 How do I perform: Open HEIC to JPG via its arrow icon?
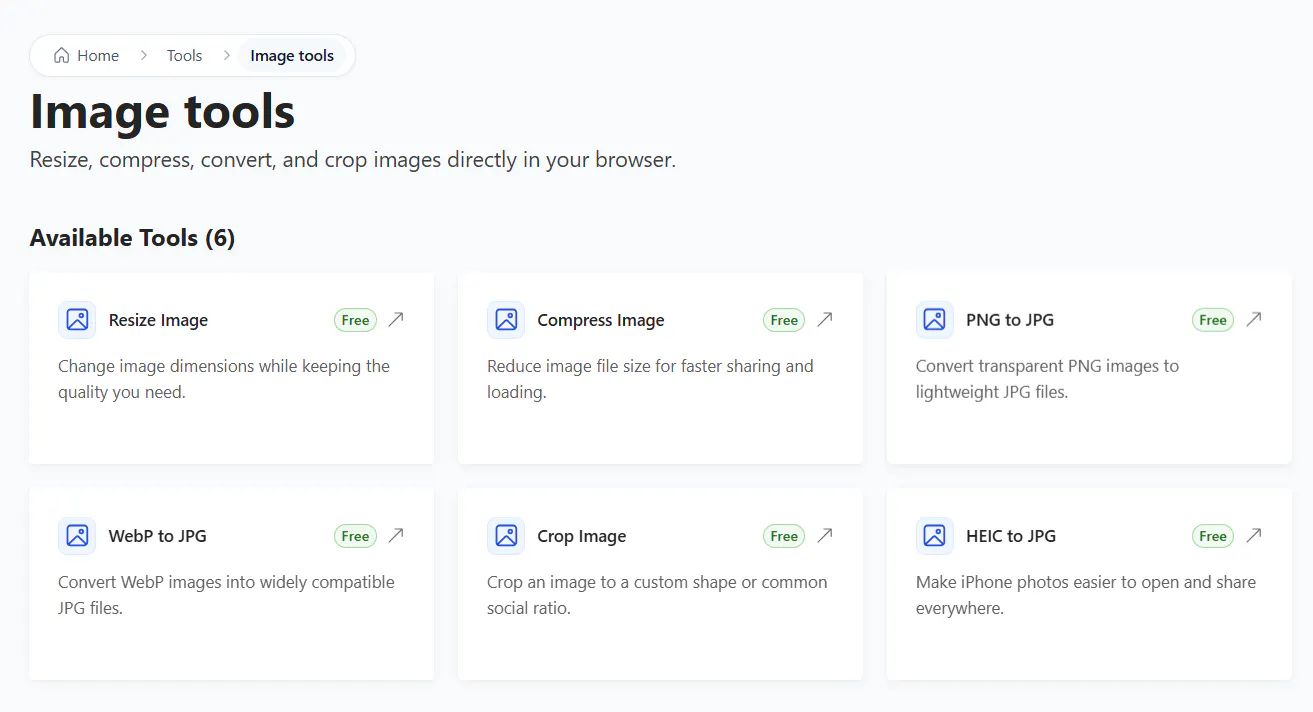[1254, 535]
